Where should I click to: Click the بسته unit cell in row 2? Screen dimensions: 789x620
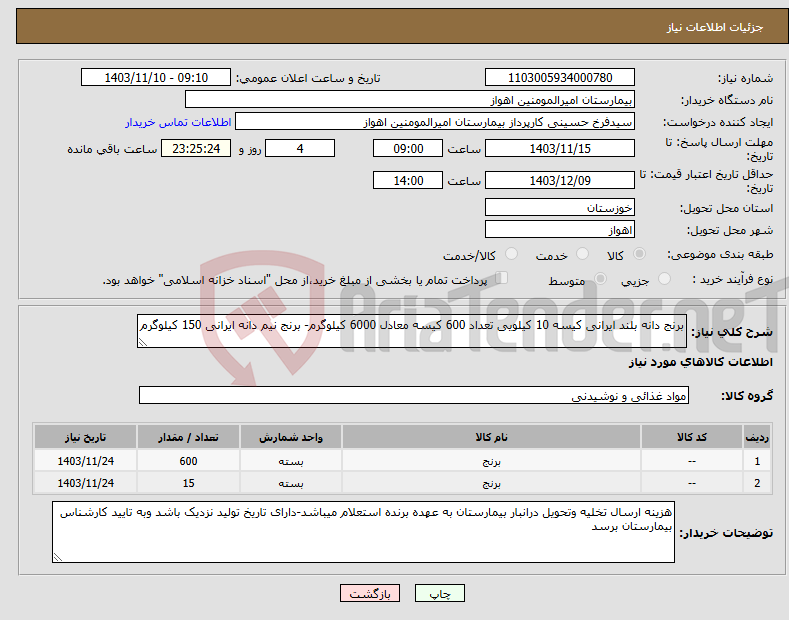point(291,483)
